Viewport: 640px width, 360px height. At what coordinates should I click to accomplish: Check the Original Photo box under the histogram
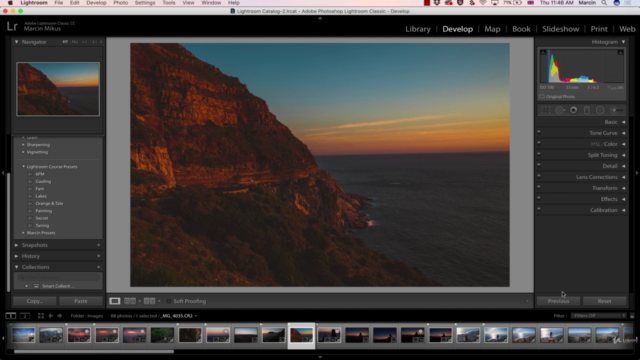pyautogui.click(x=542, y=97)
